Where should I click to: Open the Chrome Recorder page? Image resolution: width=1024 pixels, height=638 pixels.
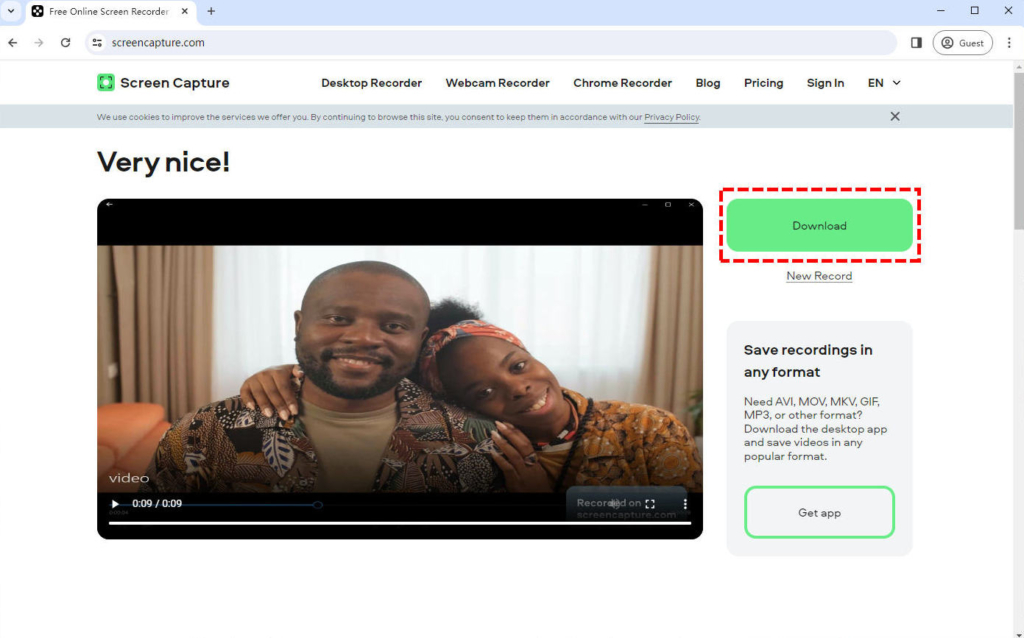(622, 83)
